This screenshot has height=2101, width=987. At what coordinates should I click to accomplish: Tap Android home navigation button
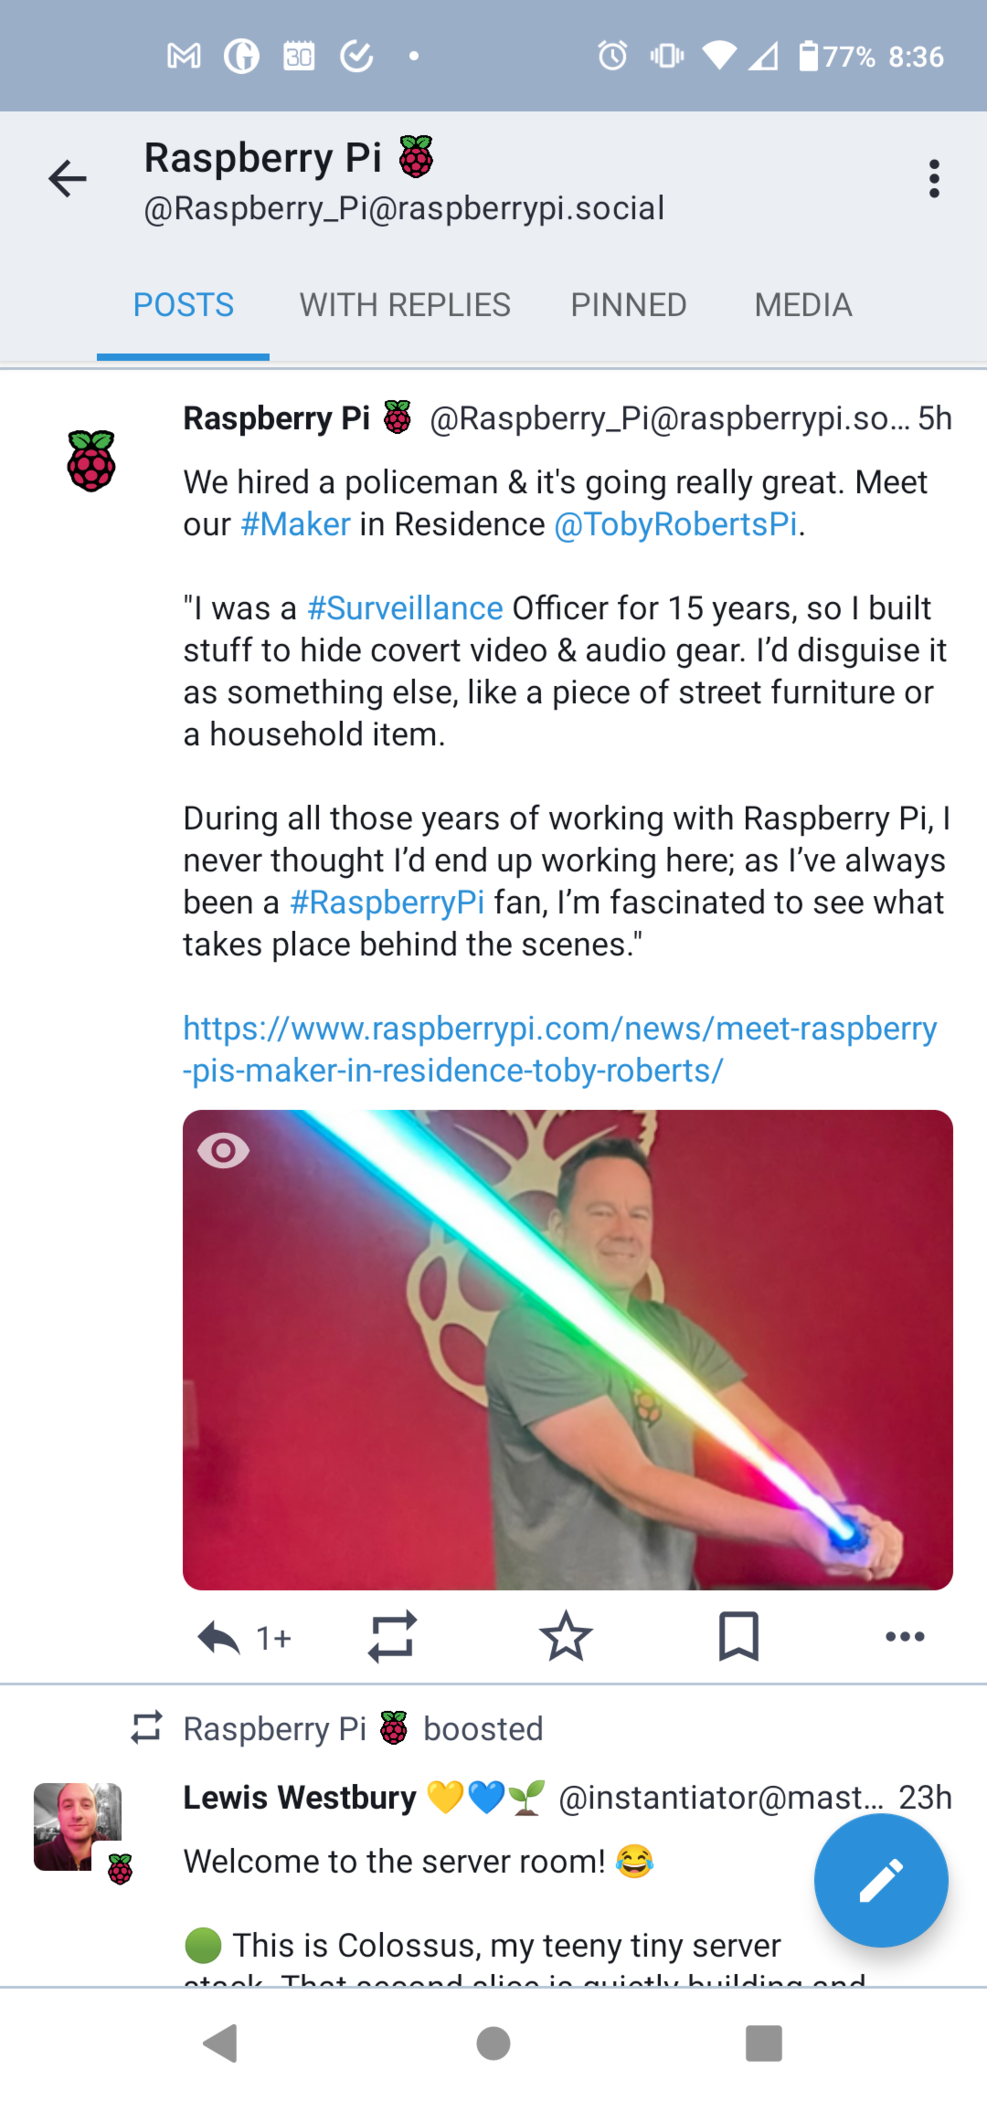pyautogui.click(x=493, y=2043)
